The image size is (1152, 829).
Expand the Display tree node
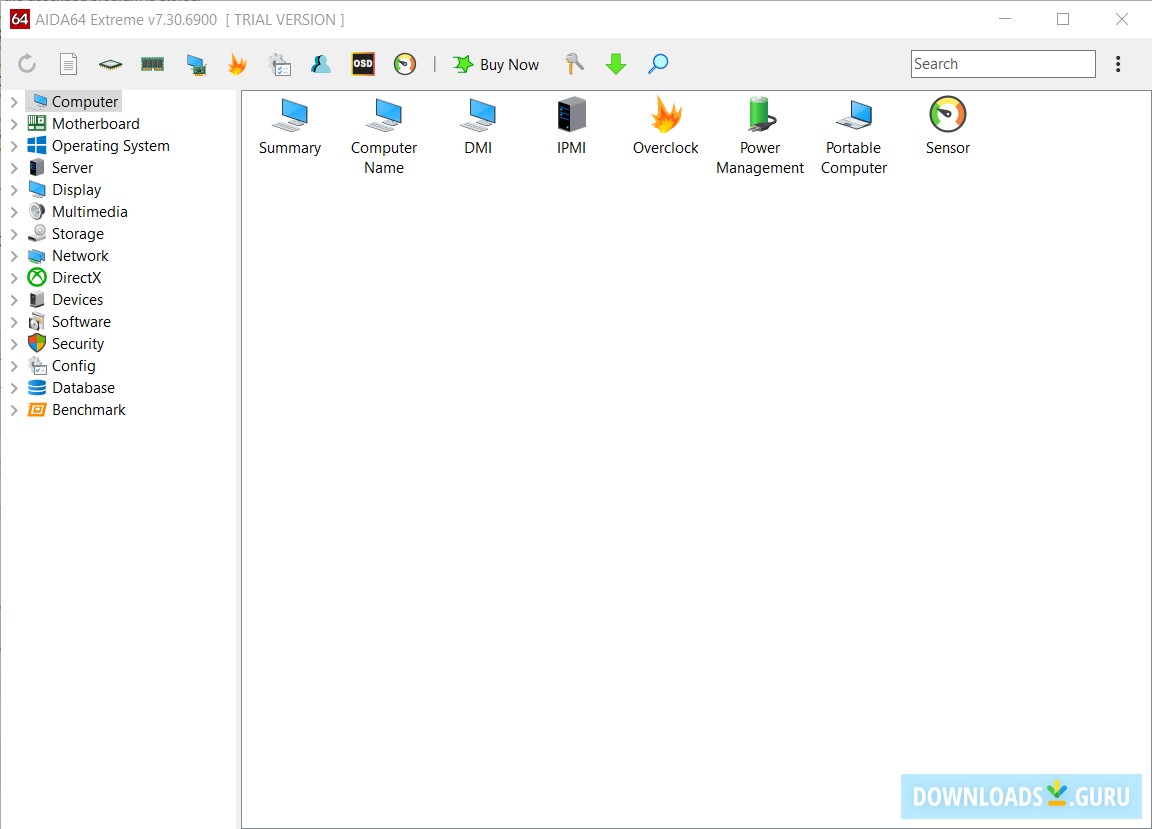[x=14, y=190]
